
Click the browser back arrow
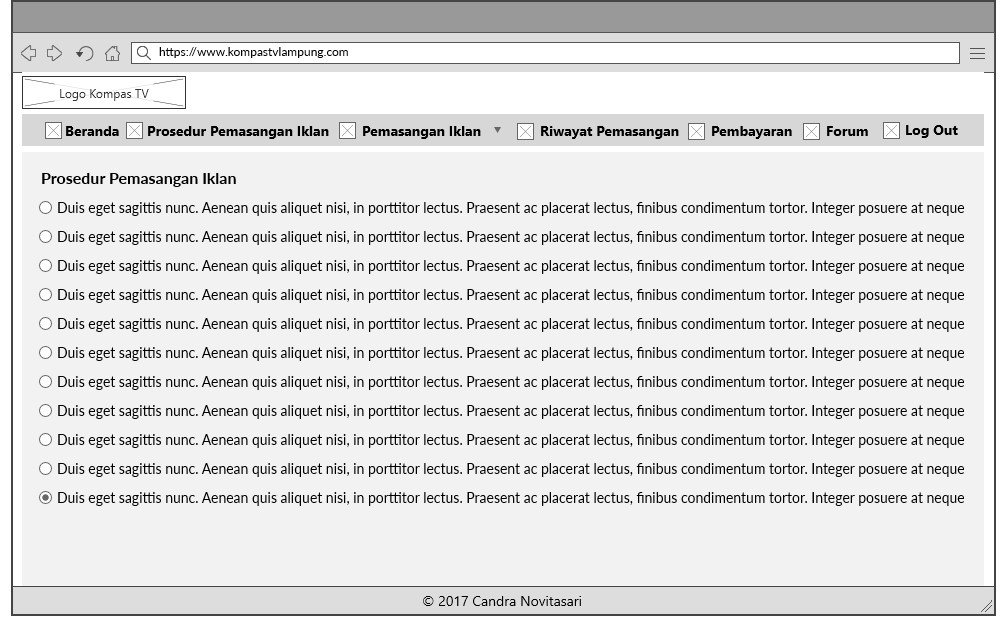(28, 53)
